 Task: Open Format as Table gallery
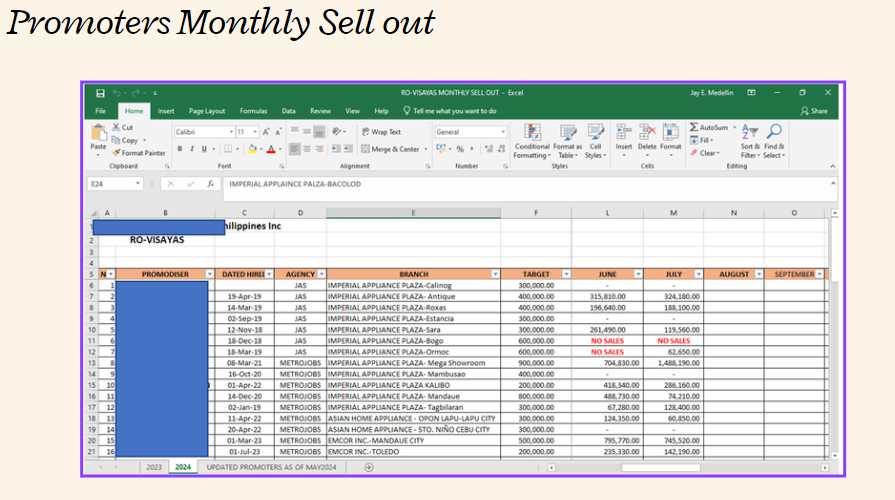[x=567, y=142]
